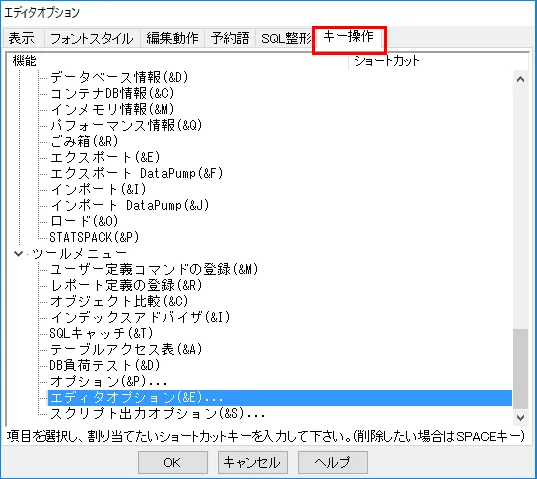
Task: Click the キャンセル button
Action: 252,463
